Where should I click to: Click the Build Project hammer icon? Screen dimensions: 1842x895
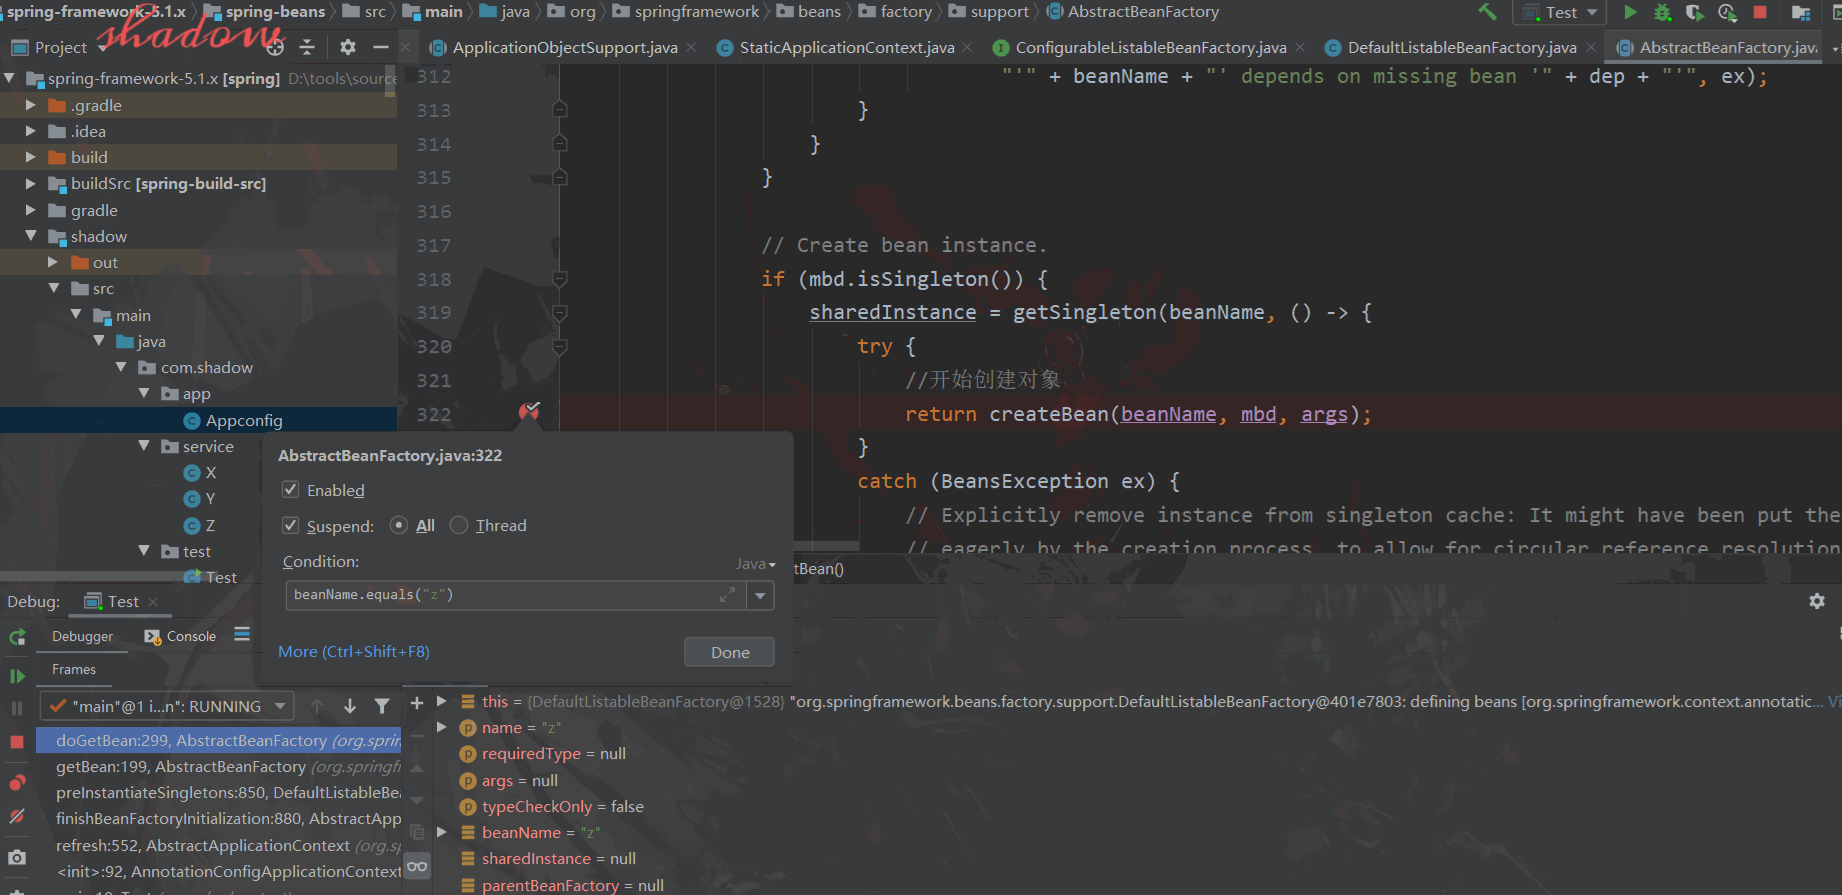(1487, 12)
